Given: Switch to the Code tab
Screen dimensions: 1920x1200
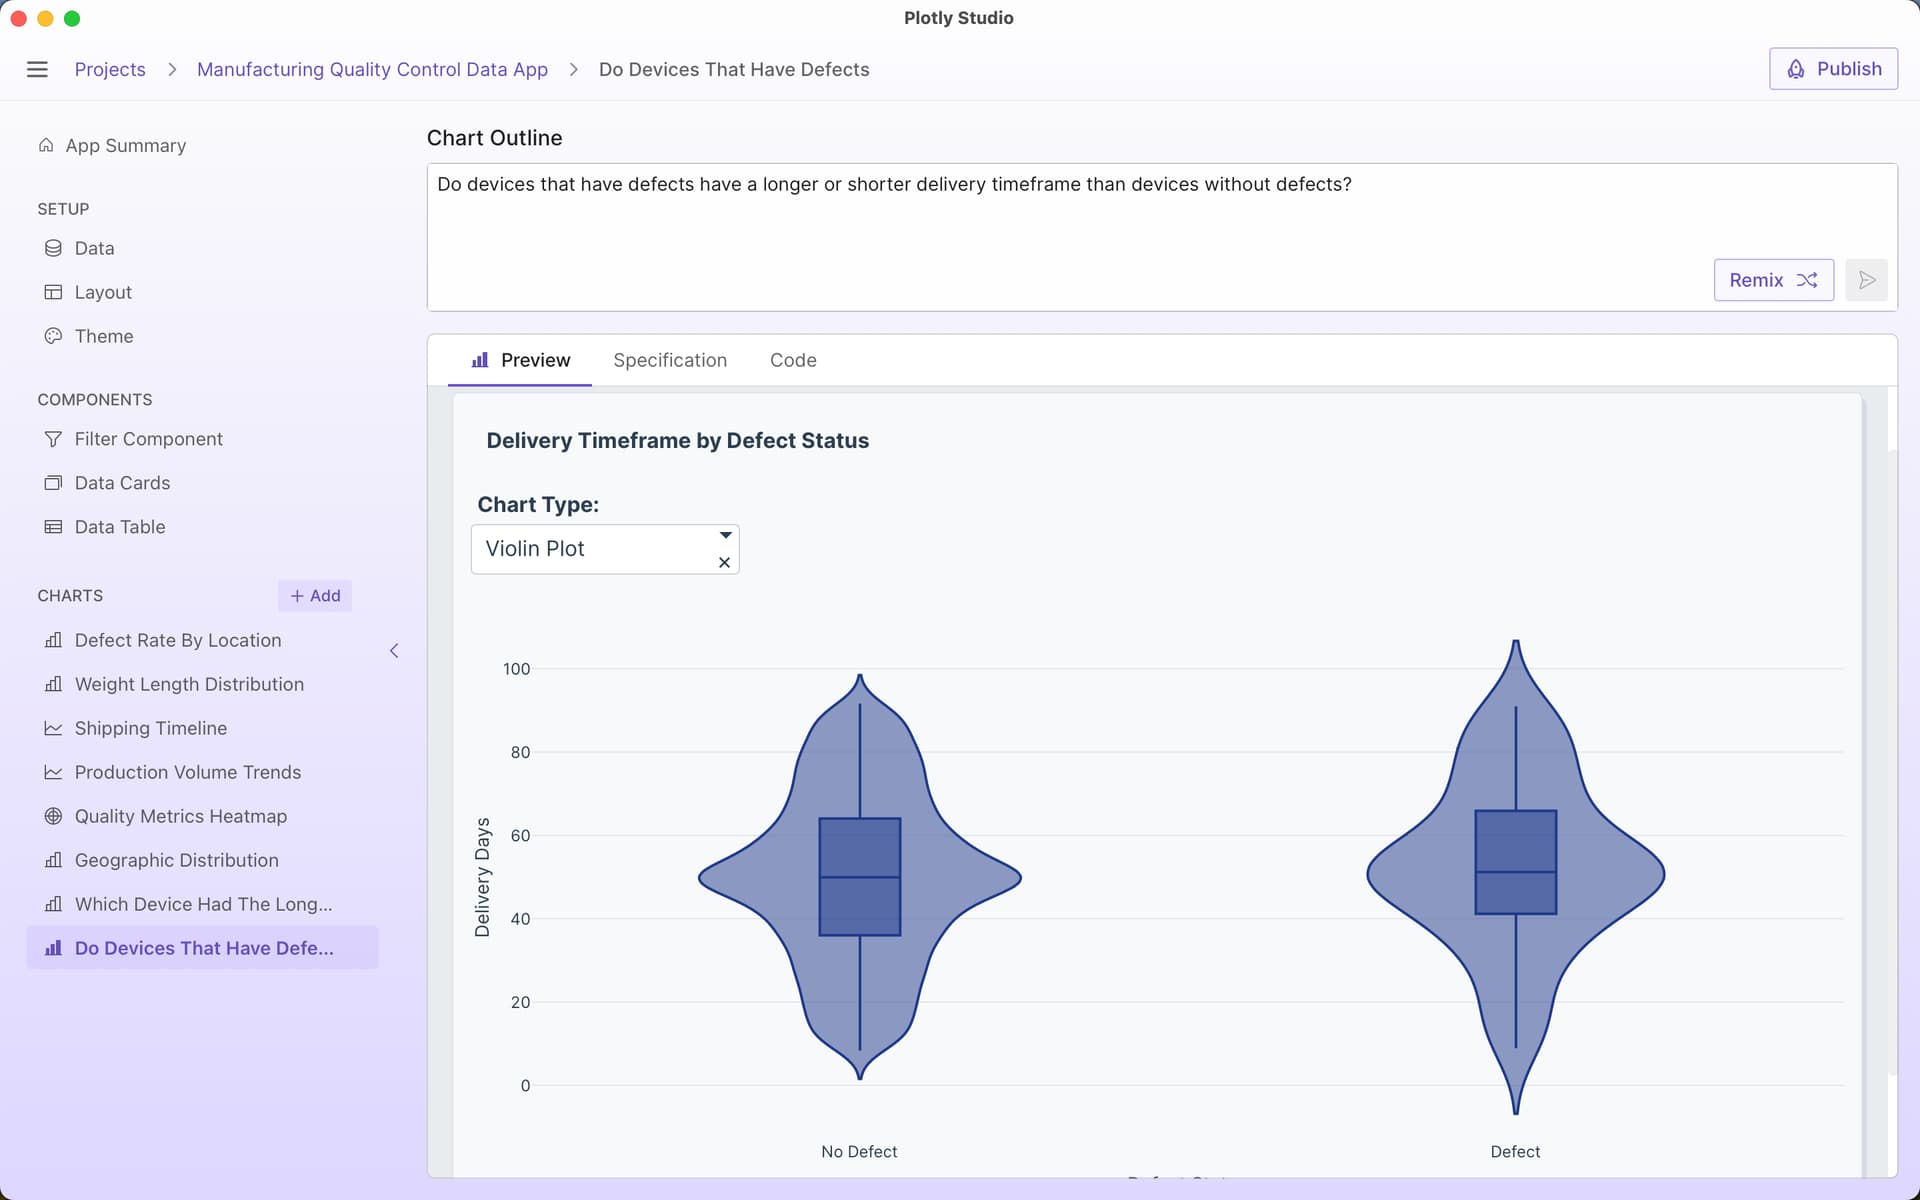Looking at the screenshot, I should [793, 360].
